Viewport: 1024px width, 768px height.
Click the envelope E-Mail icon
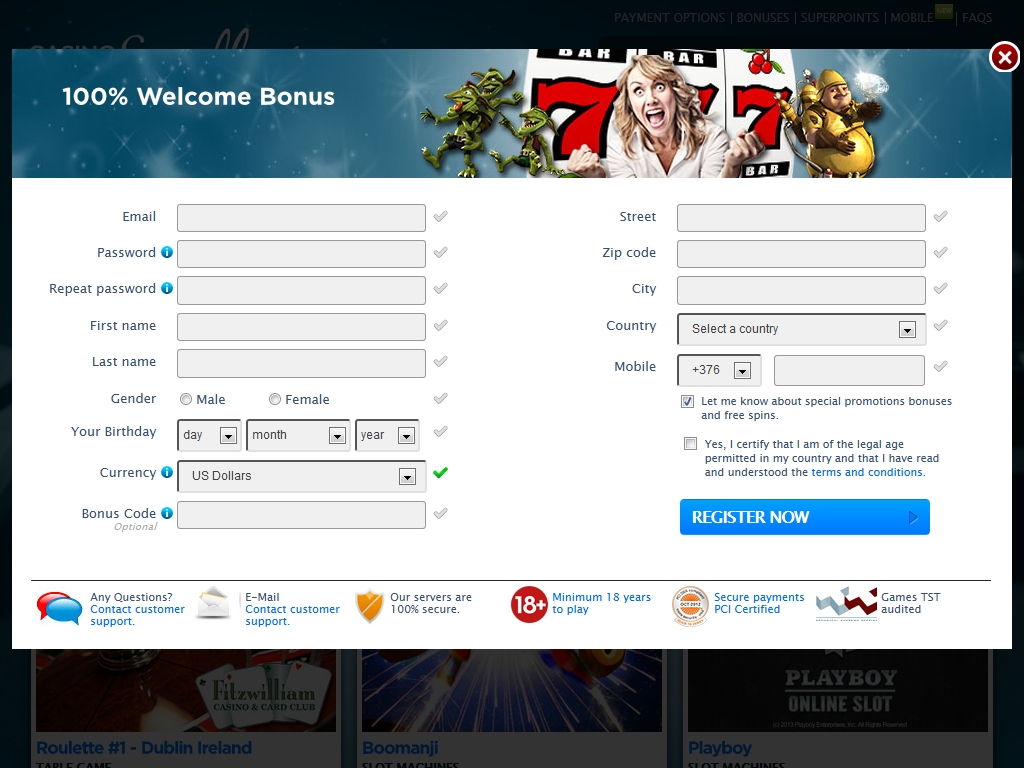[214, 604]
